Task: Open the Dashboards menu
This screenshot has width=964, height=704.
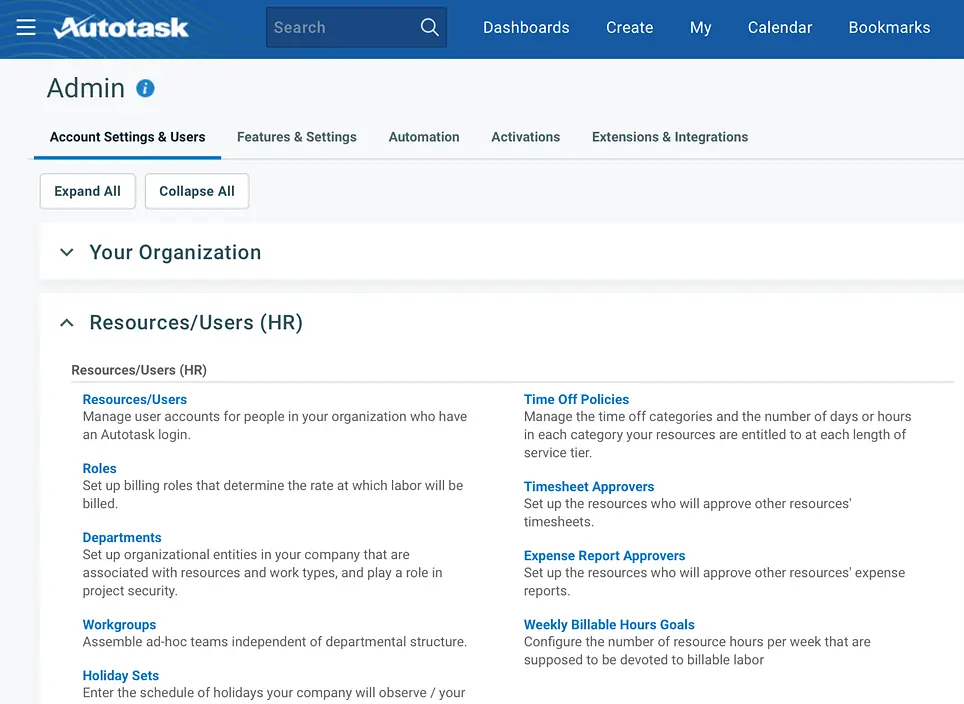Action: click(x=526, y=28)
